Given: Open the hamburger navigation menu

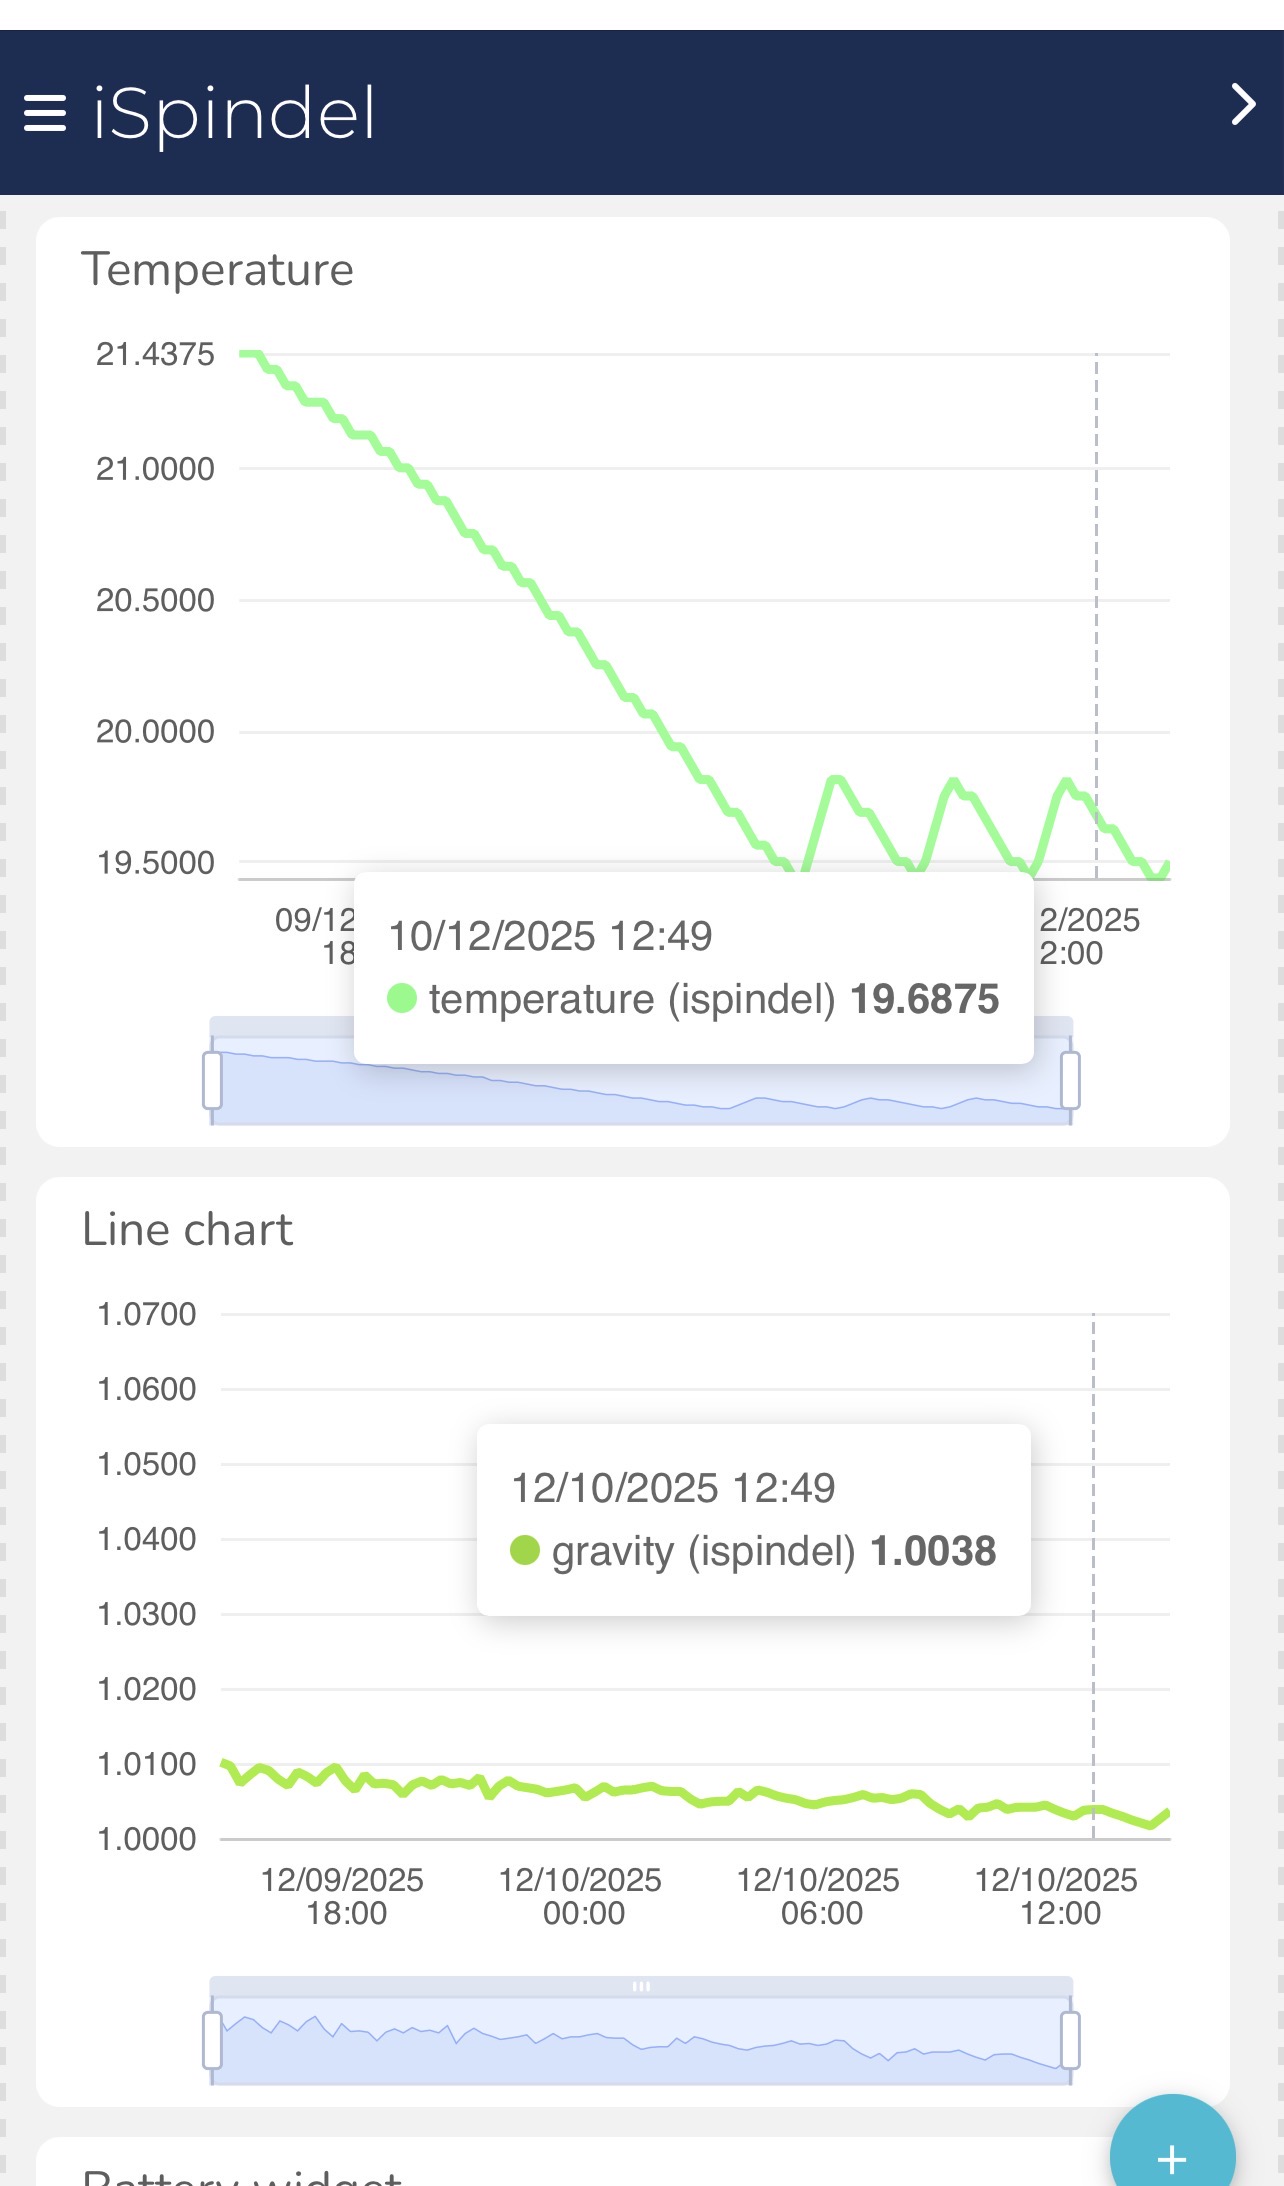Looking at the screenshot, I should tap(45, 113).
